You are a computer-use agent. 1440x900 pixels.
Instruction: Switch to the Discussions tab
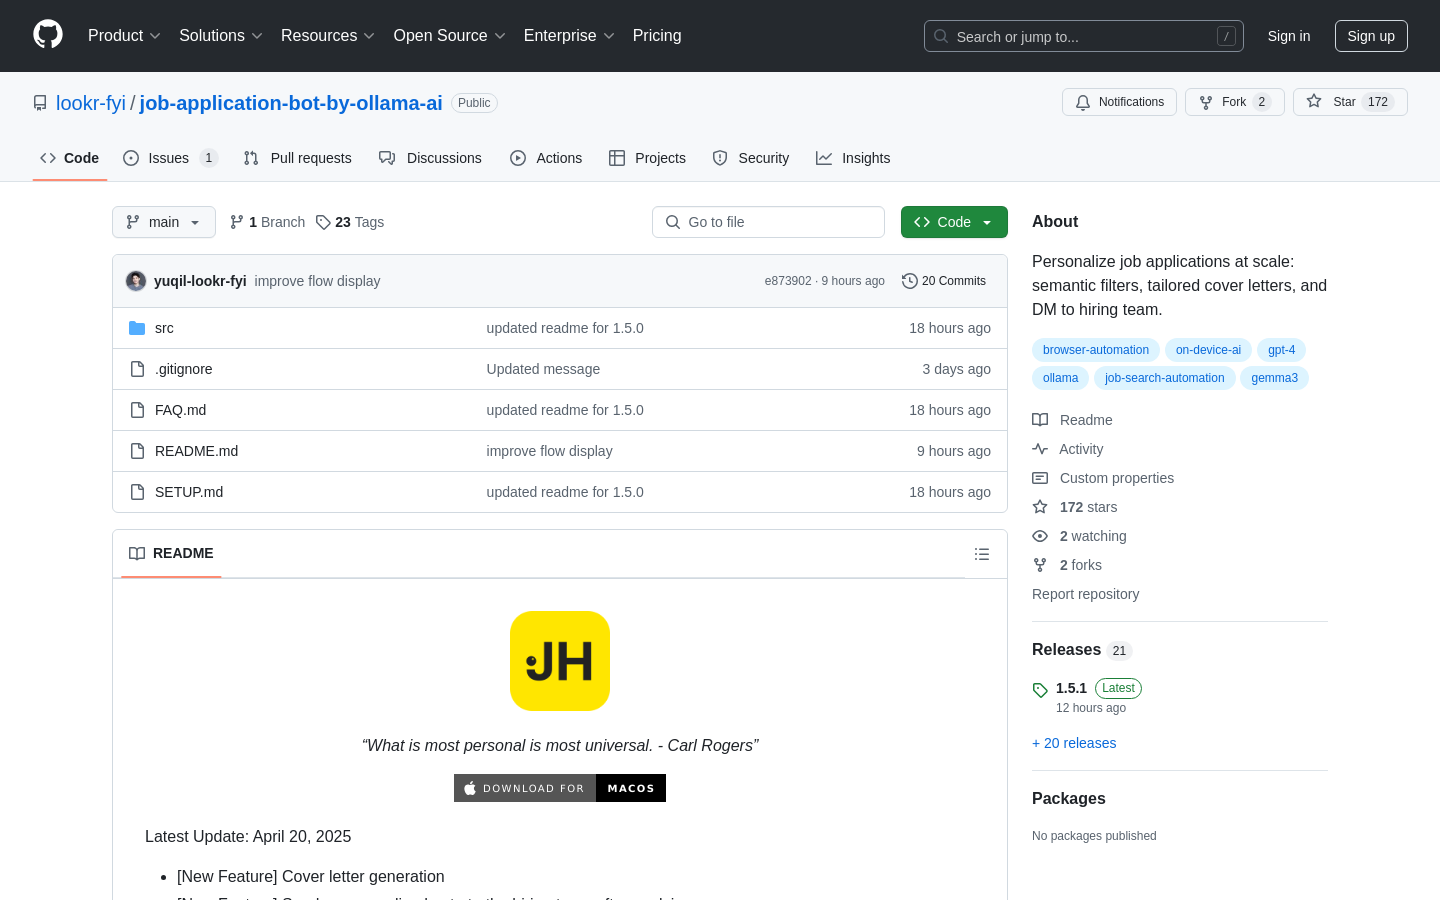(430, 158)
